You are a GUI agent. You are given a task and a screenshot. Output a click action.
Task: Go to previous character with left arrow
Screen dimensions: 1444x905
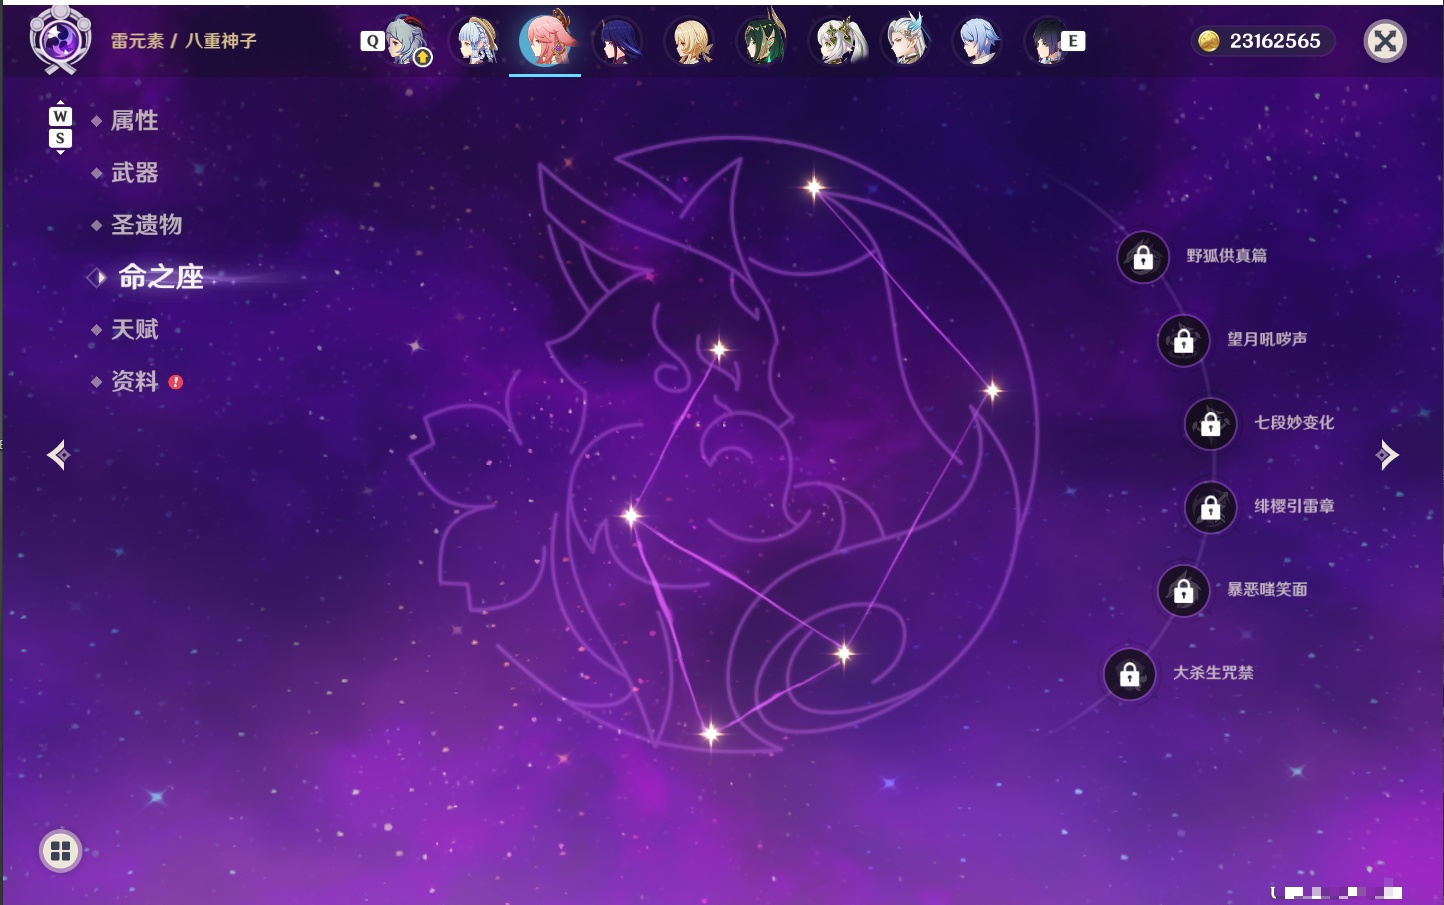tap(58, 455)
